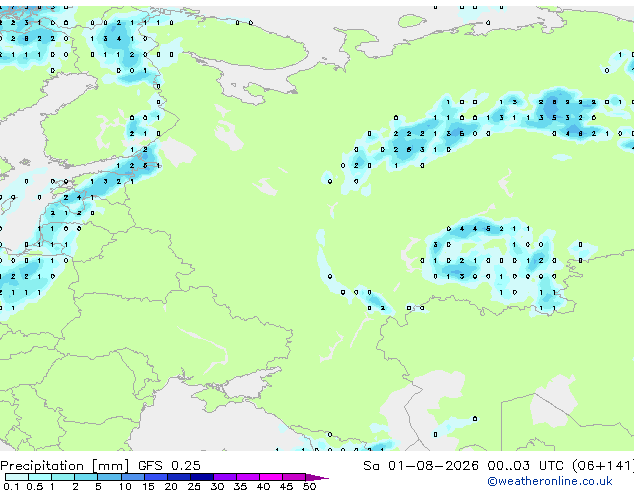The image size is (634, 490).
Task: Click the legend value label "10"
Action: point(125,486)
